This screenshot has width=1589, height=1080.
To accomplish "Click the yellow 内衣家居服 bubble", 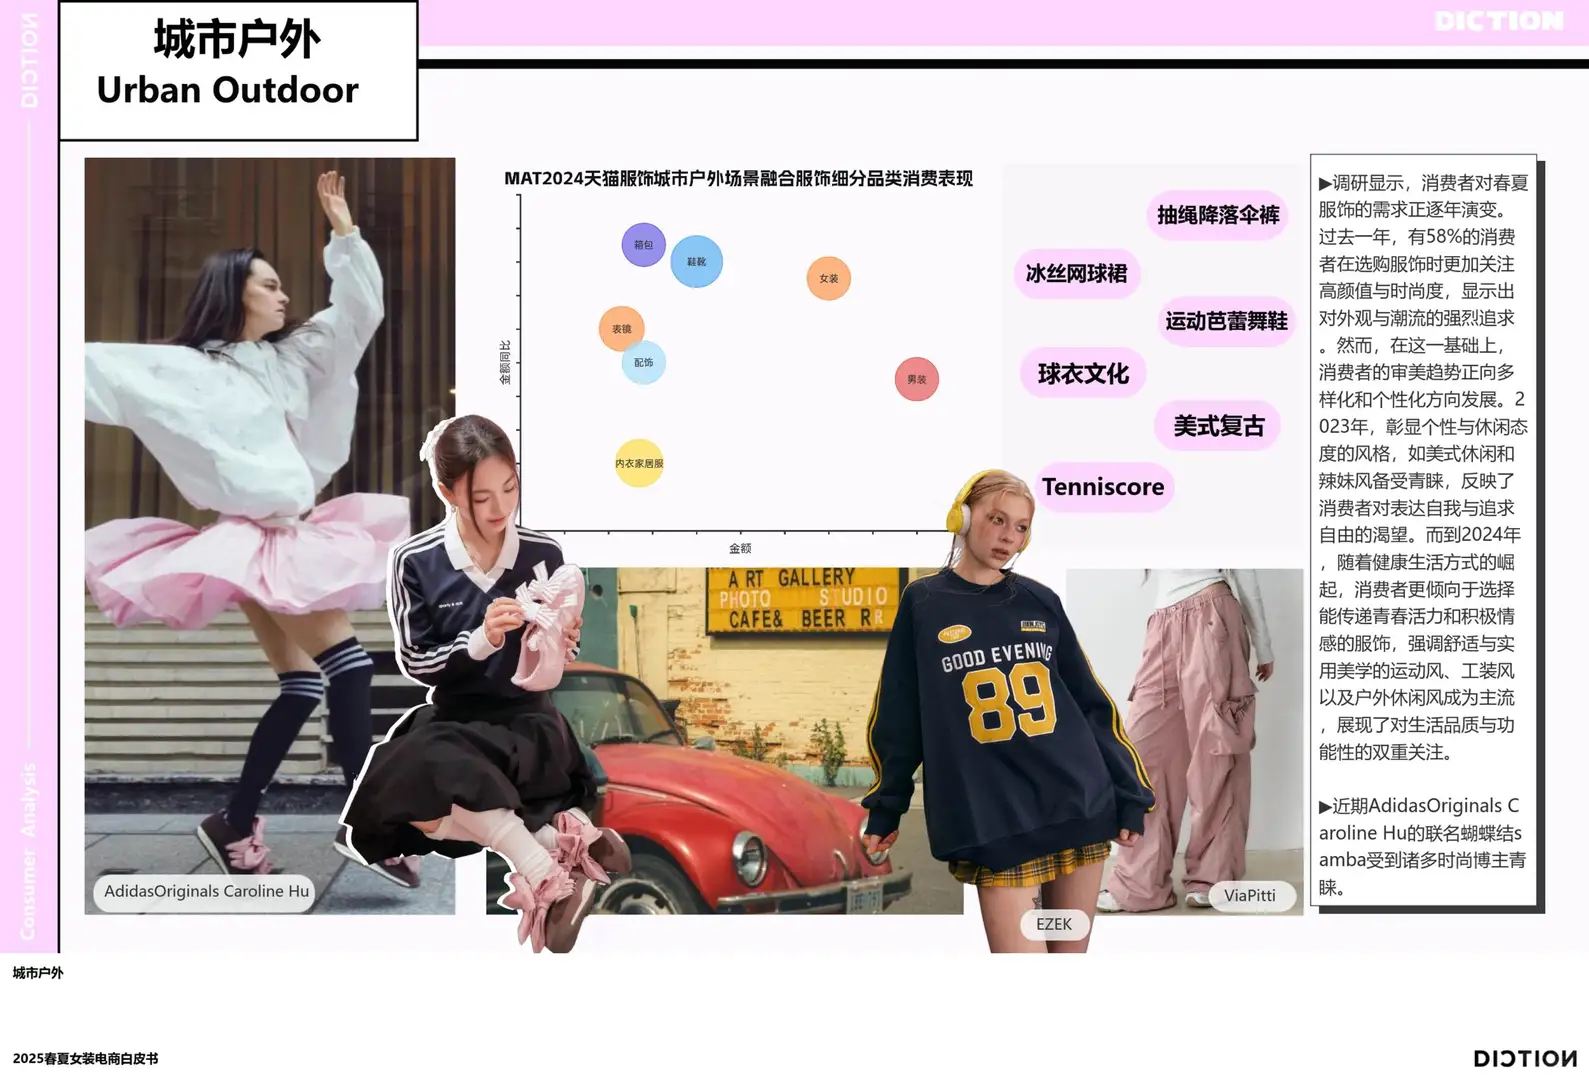I will pos(639,463).
